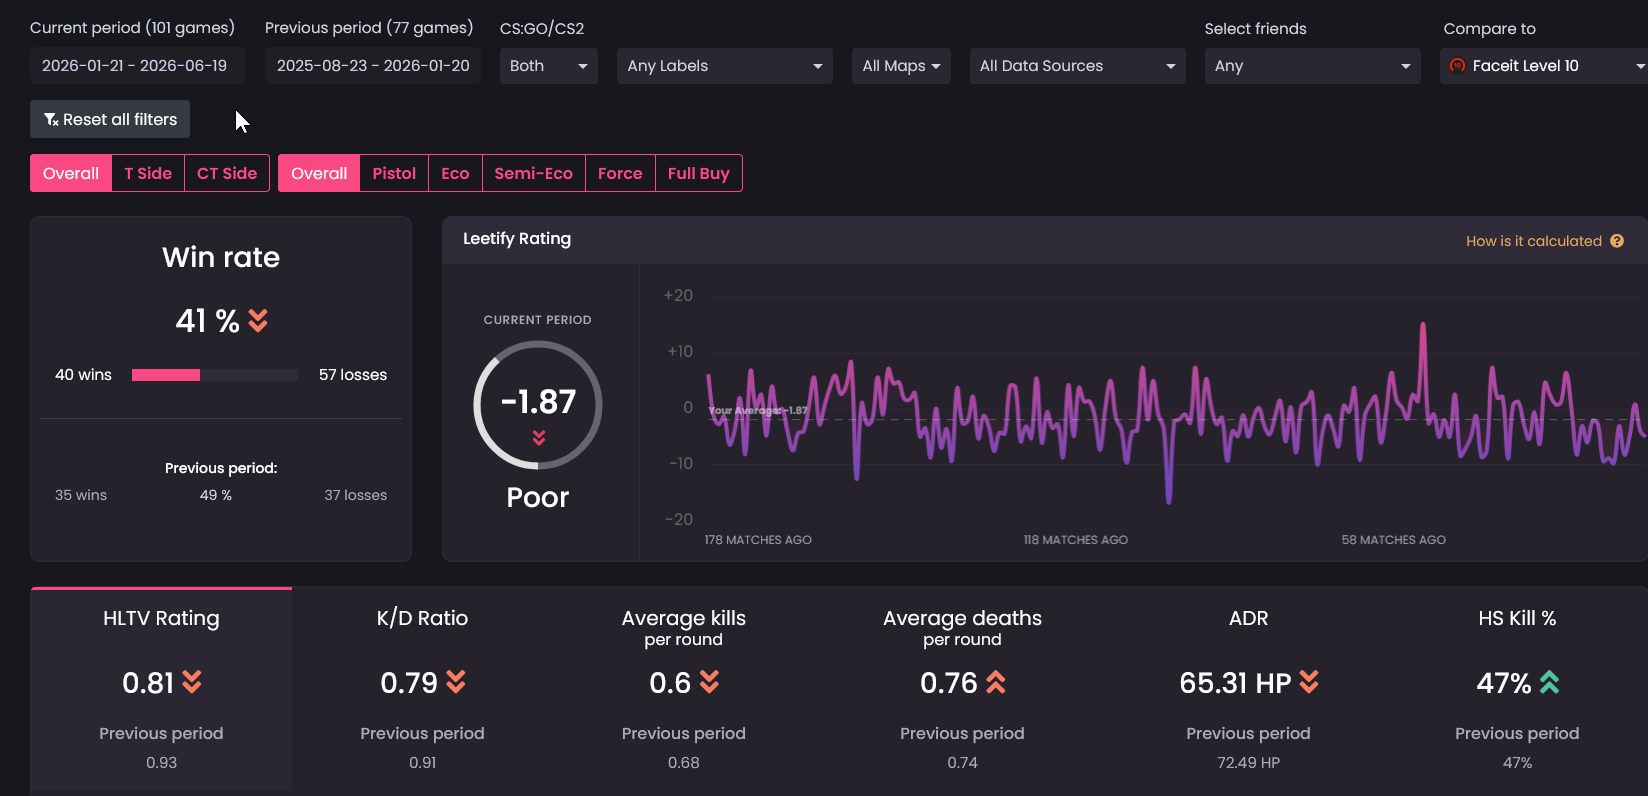This screenshot has width=1648, height=796.
Task: Click the Win rate downtrend arrow icon
Action: [x=258, y=320]
